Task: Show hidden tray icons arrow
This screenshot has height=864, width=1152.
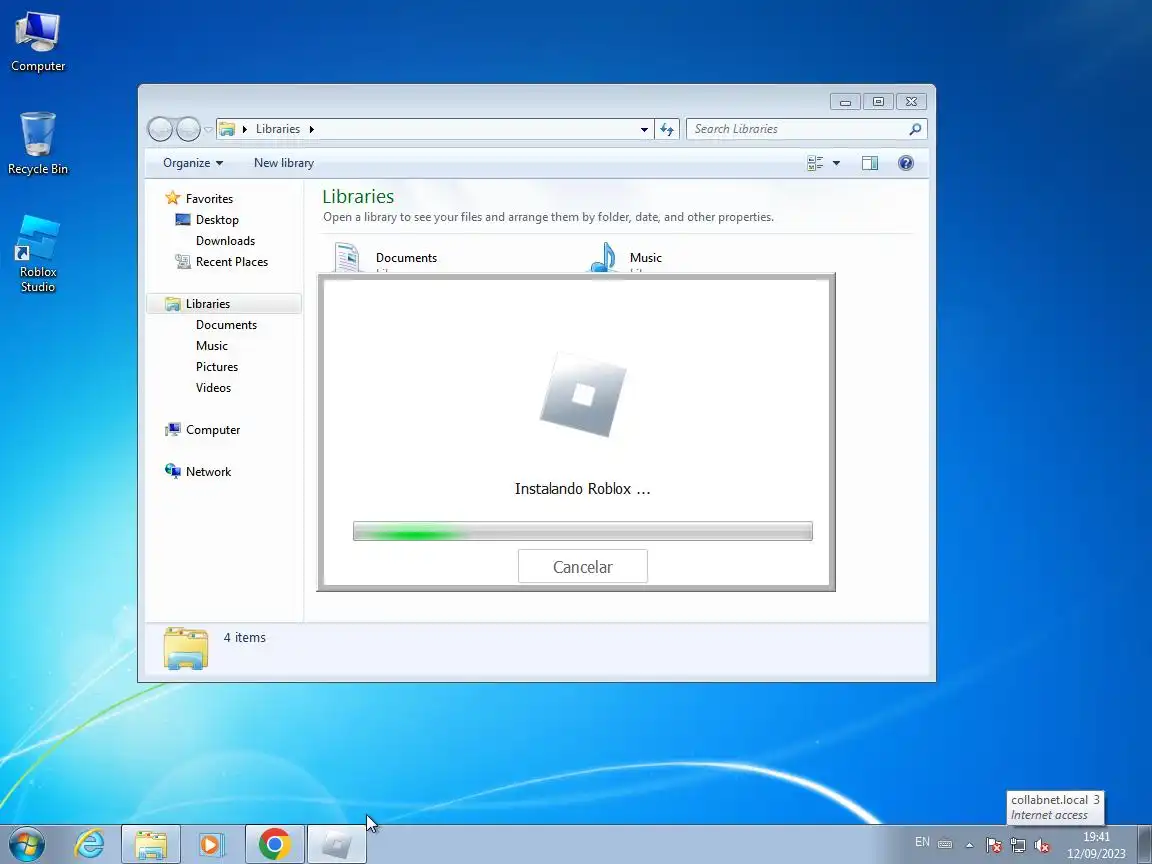Action: pos(969,845)
